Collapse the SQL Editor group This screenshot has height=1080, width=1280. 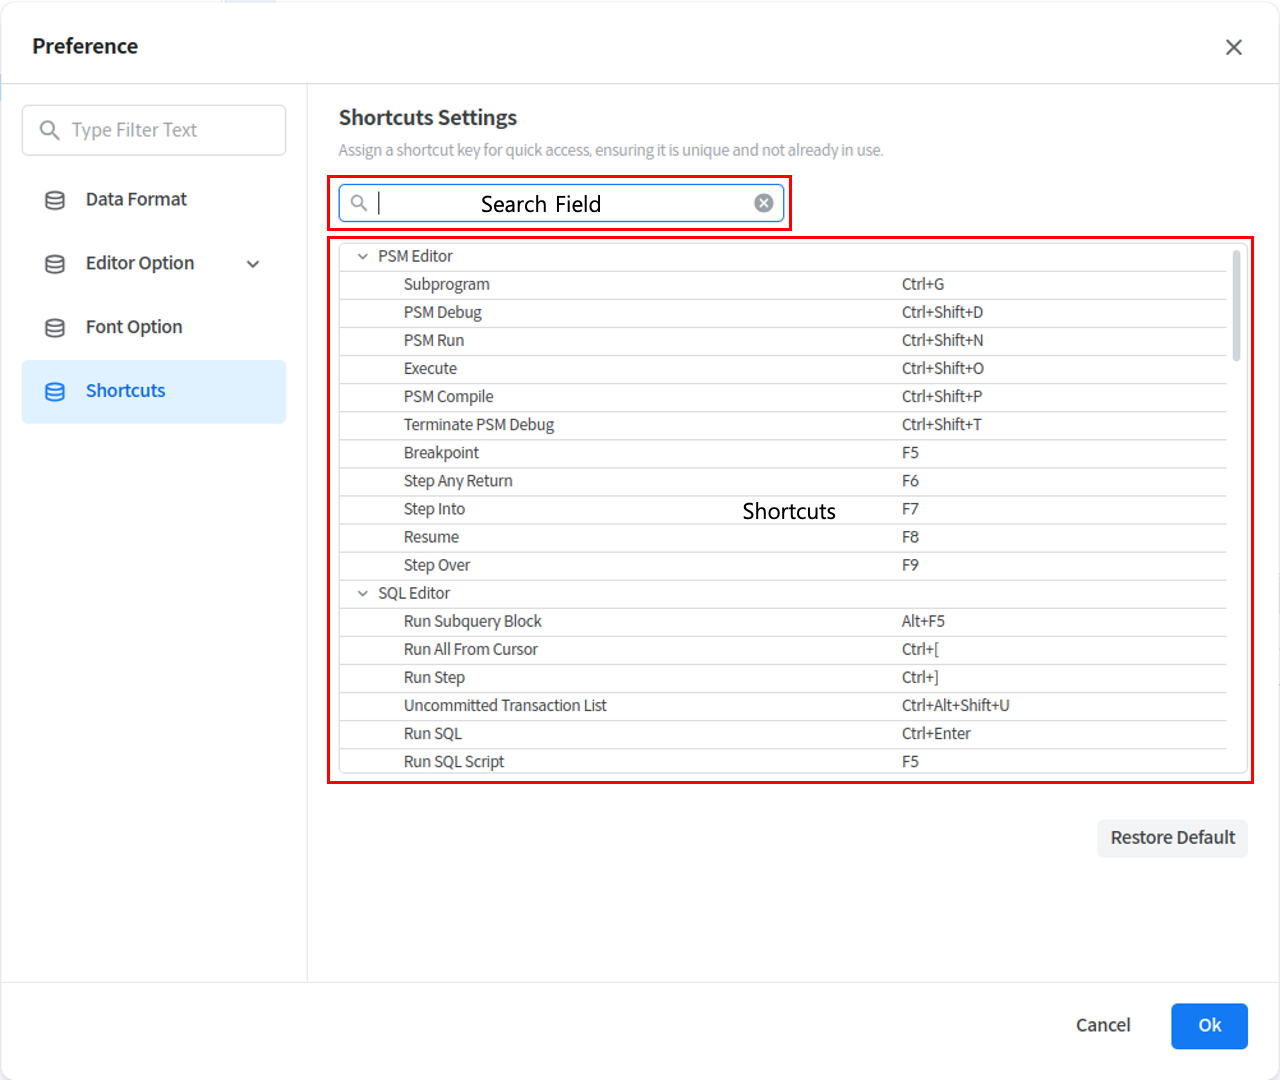pyautogui.click(x=363, y=594)
